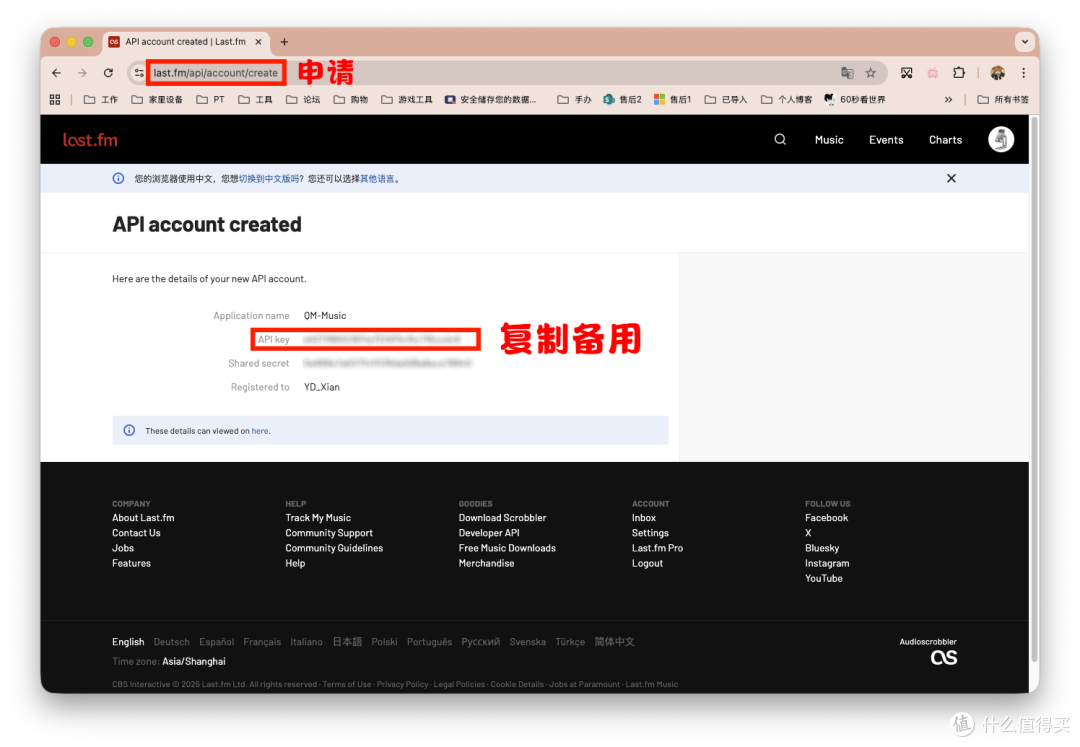This screenshot has height=747, width=1080.
Task: Open the Charts page from the navbar
Action: click(945, 139)
